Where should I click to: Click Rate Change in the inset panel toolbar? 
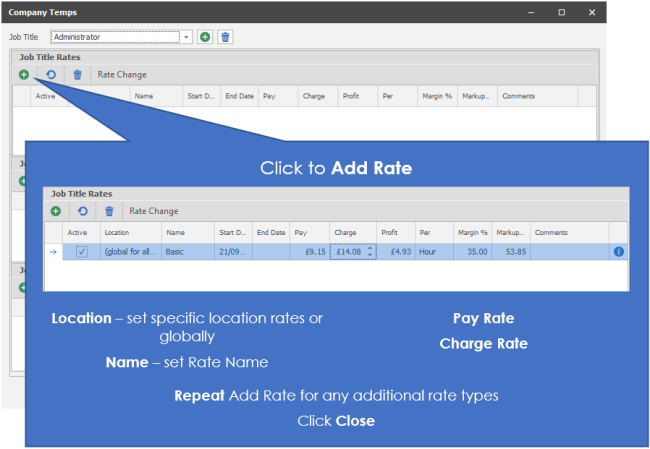click(x=154, y=211)
